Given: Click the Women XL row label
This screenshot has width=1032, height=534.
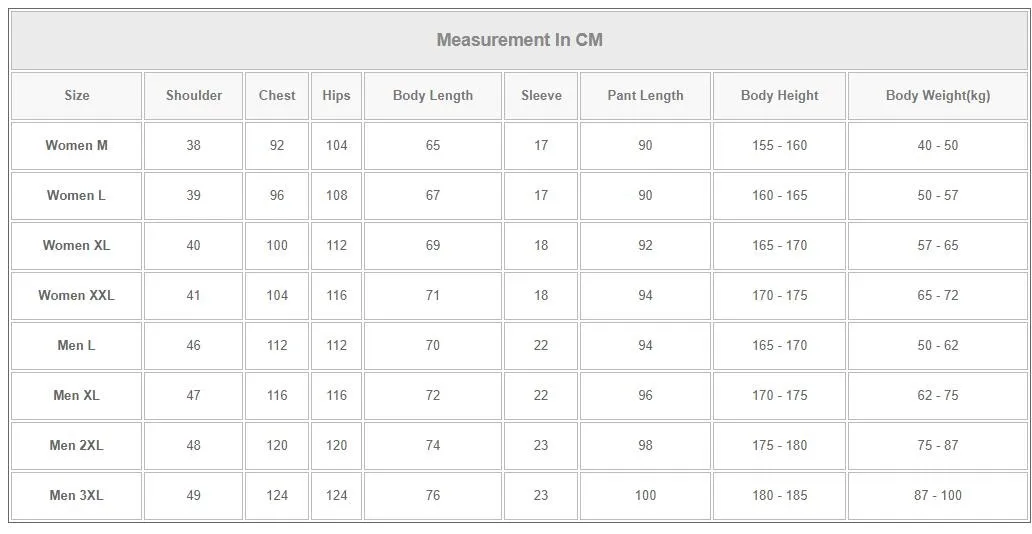Looking at the screenshot, I should (77, 246).
